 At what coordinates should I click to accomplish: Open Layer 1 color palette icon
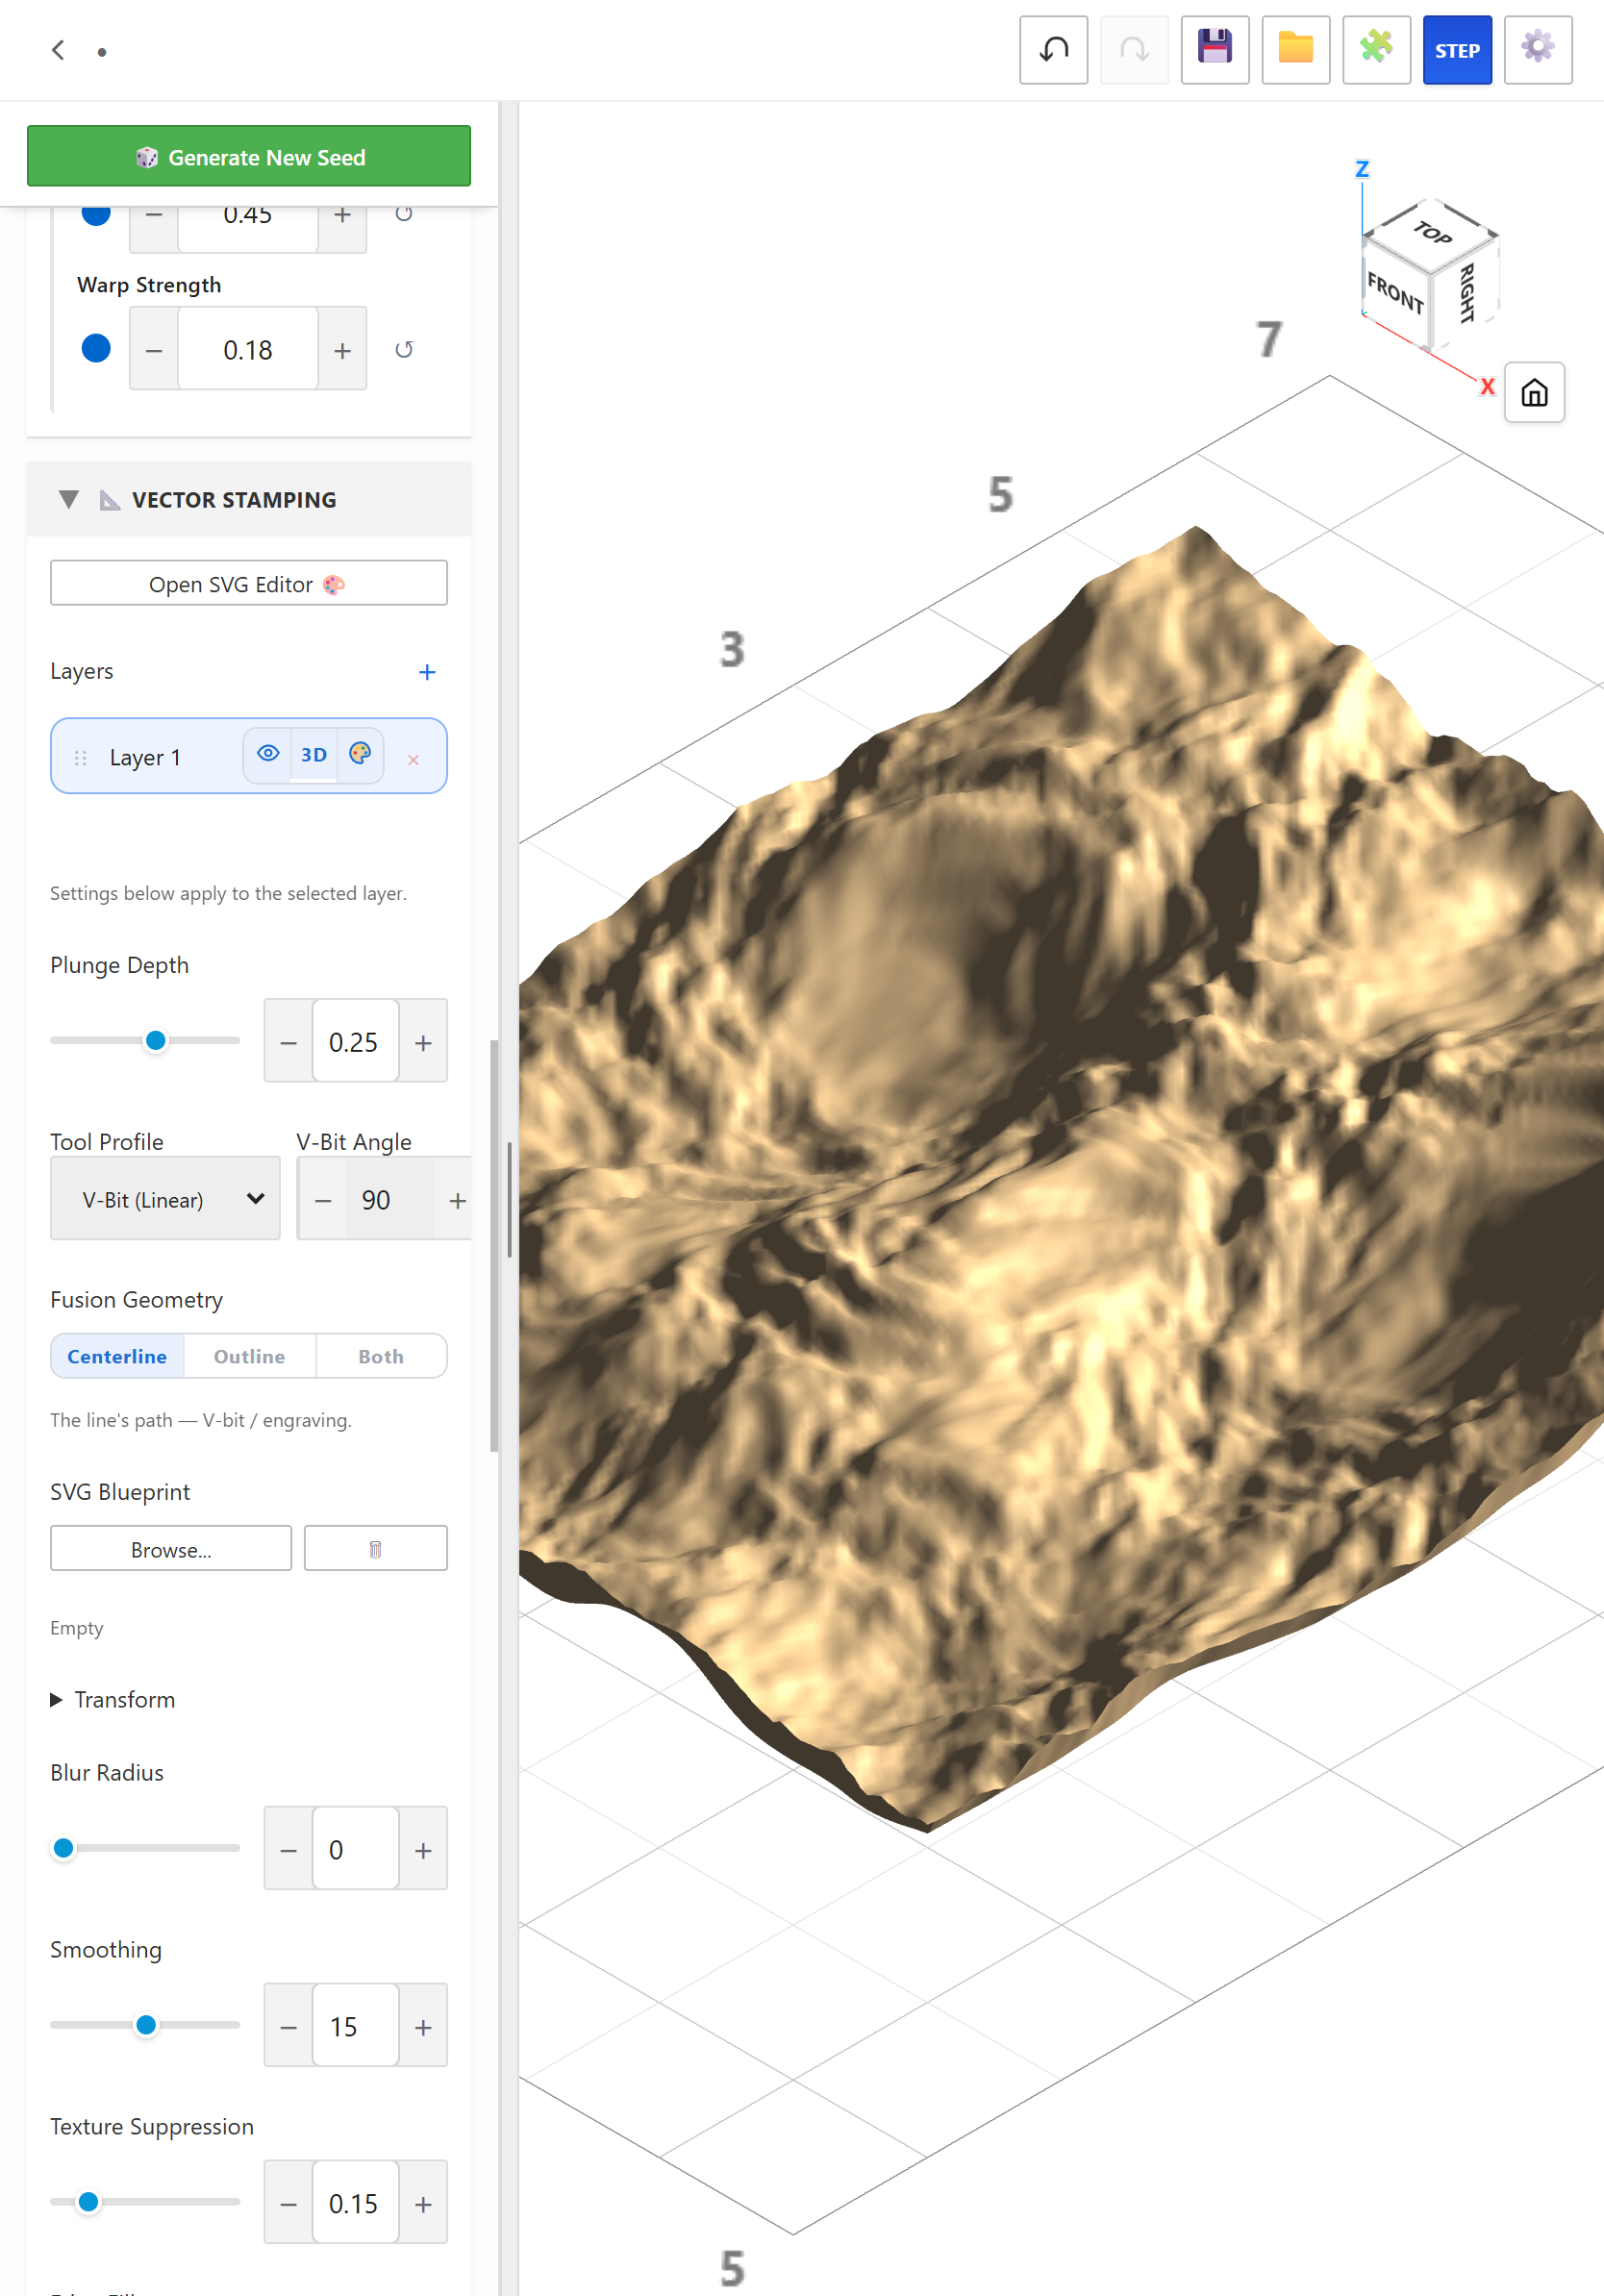point(360,754)
